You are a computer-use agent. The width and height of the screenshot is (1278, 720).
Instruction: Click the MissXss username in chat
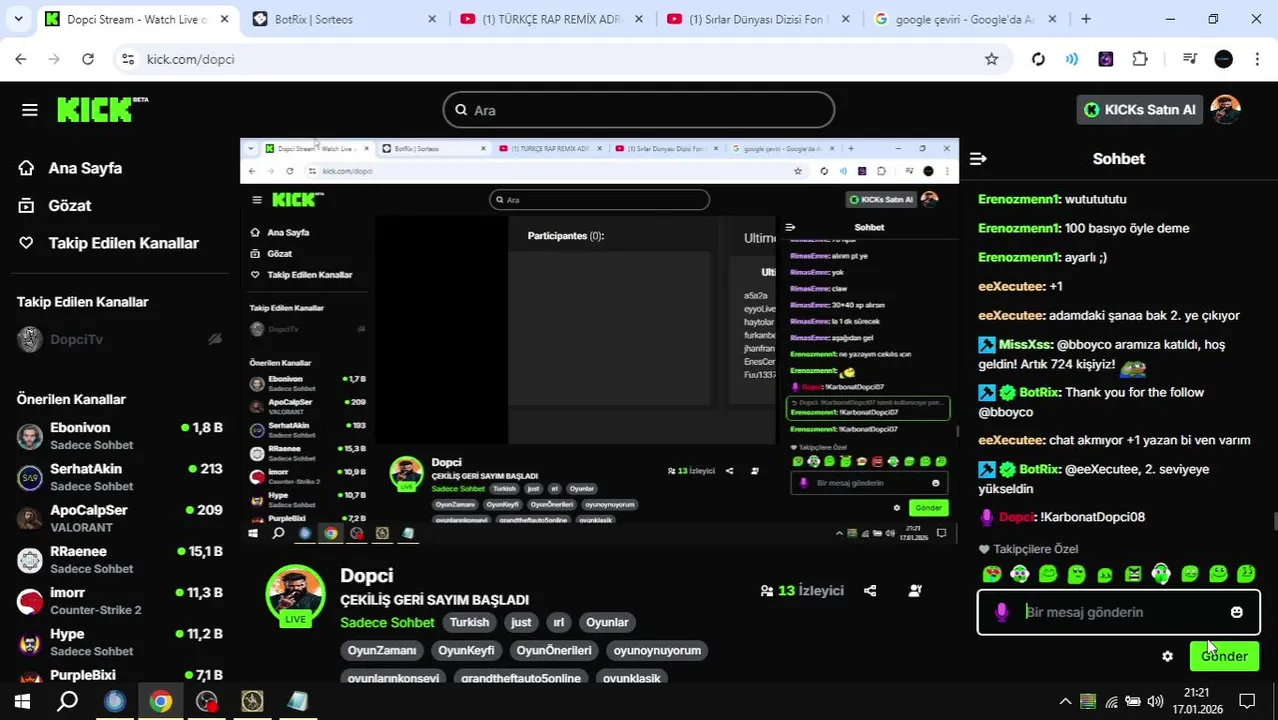pyautogui.click(x=1025, y=344)
